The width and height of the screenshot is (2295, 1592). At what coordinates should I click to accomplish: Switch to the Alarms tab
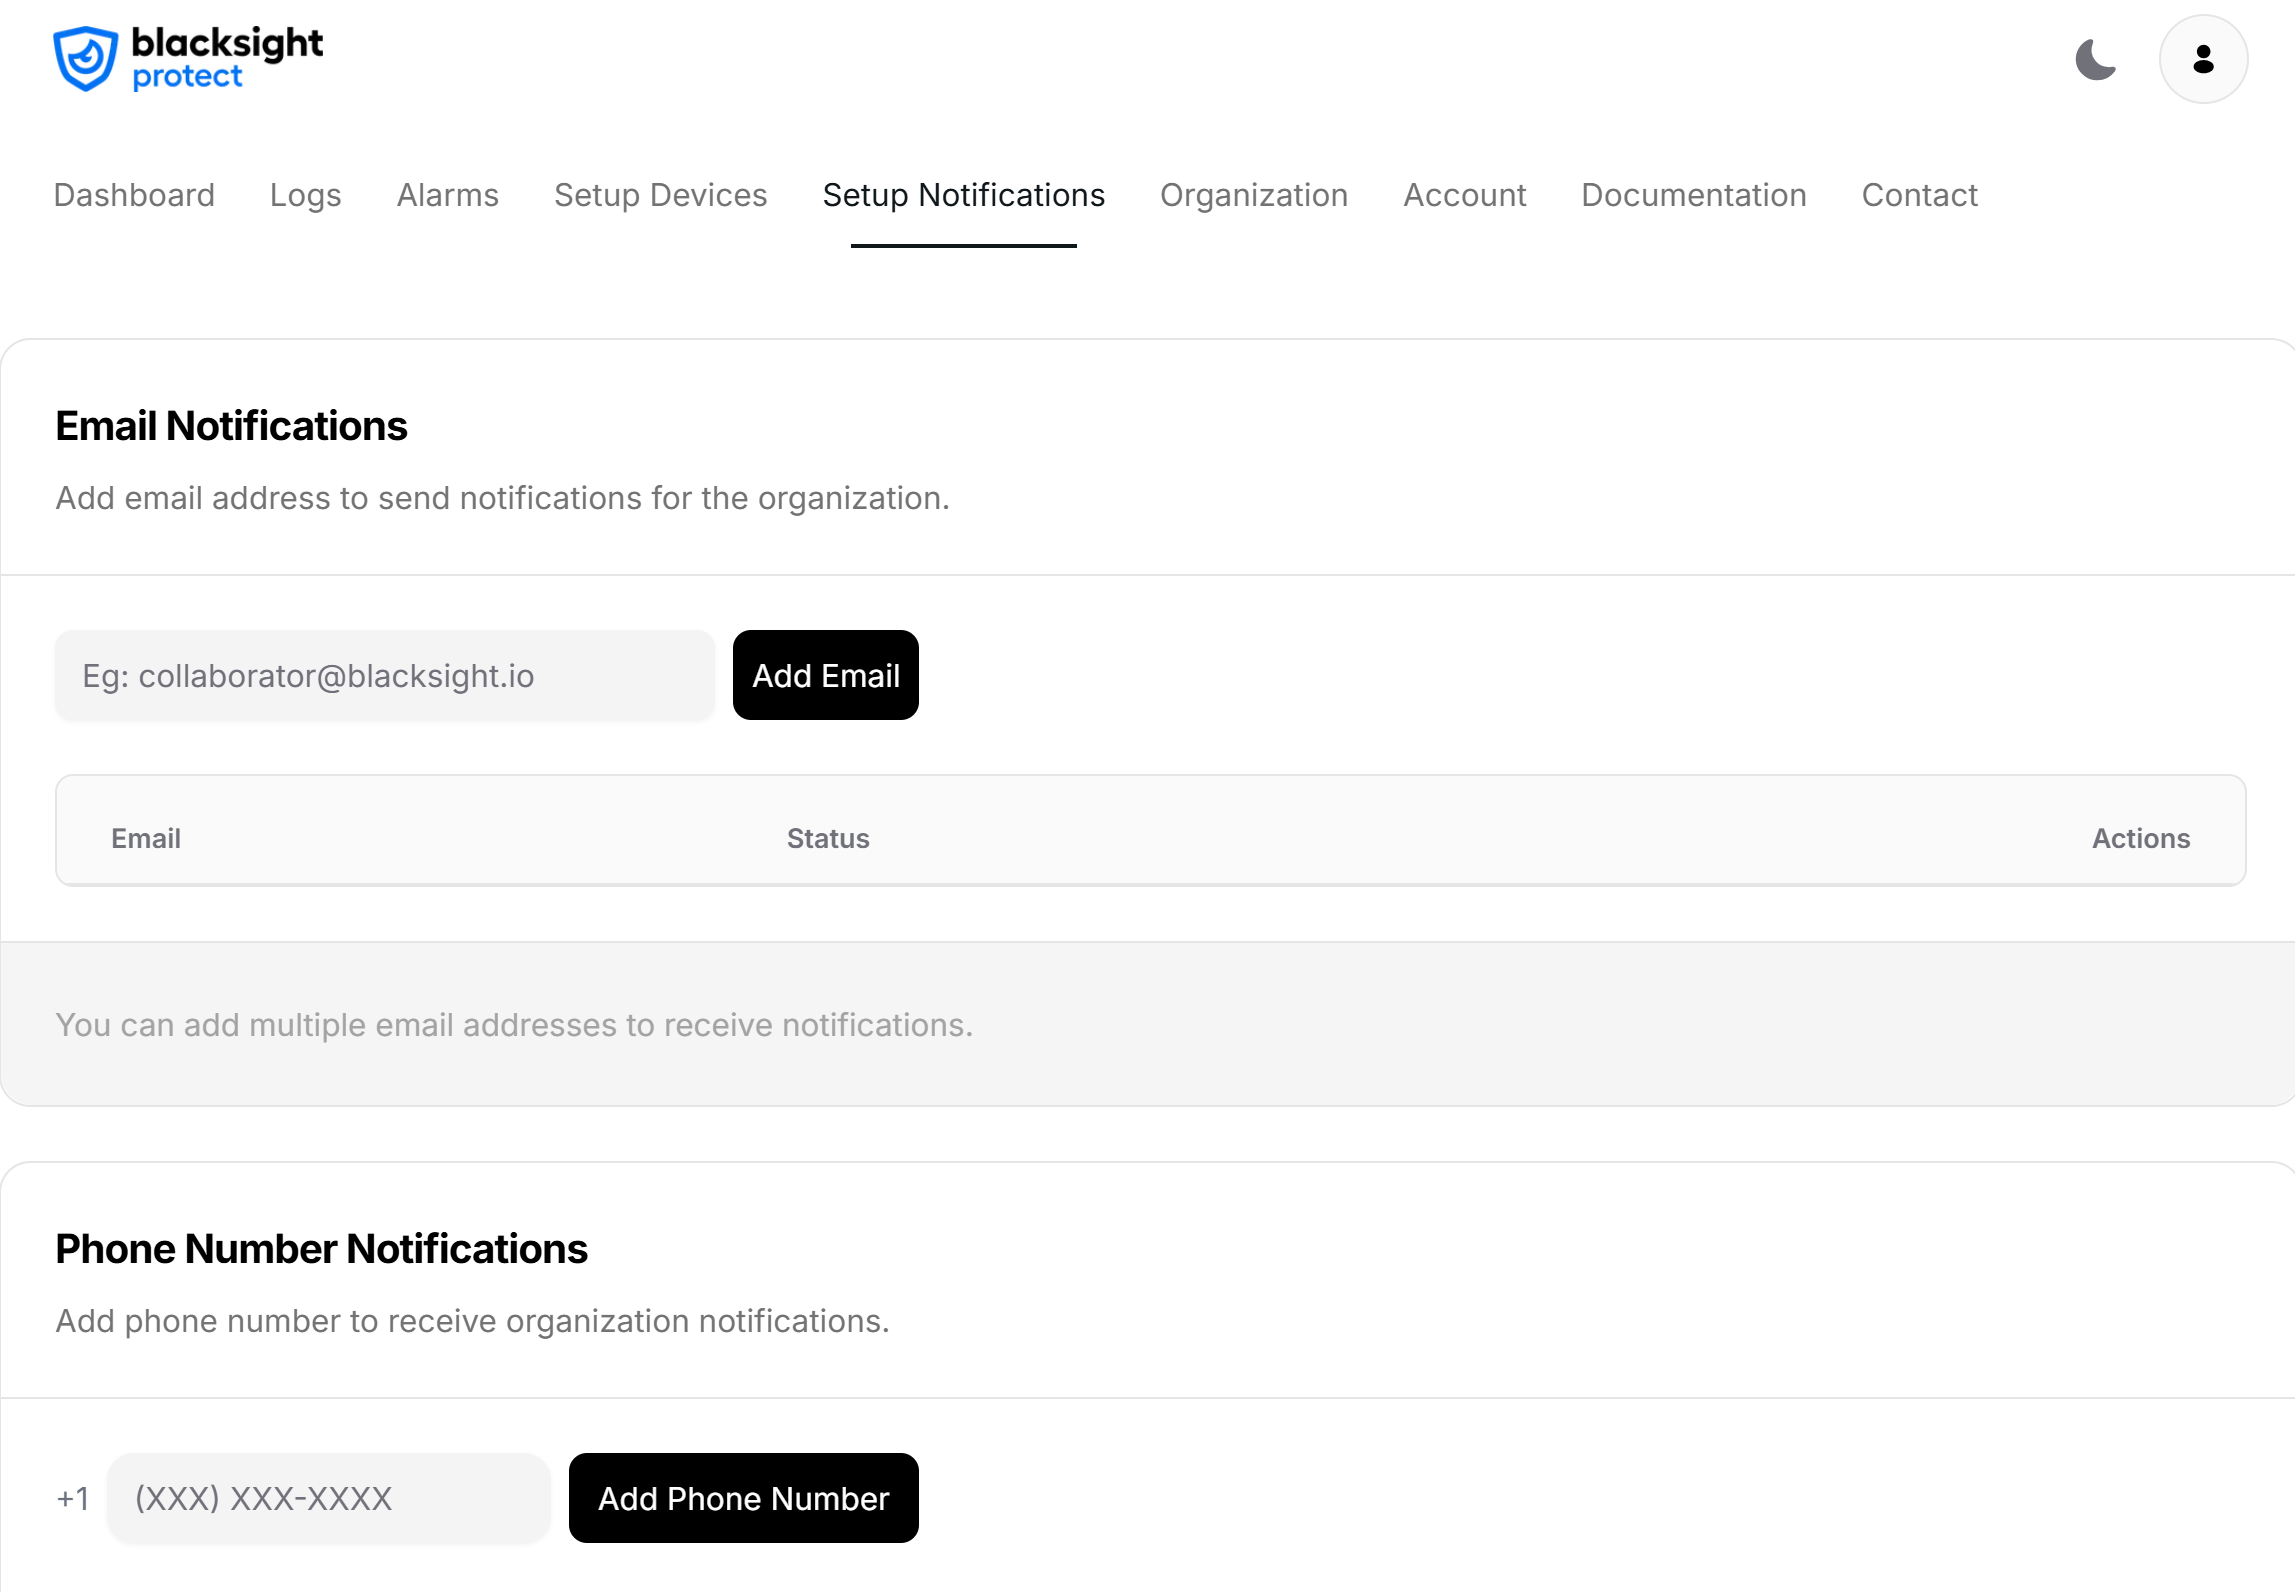click(x=447, y=195)
